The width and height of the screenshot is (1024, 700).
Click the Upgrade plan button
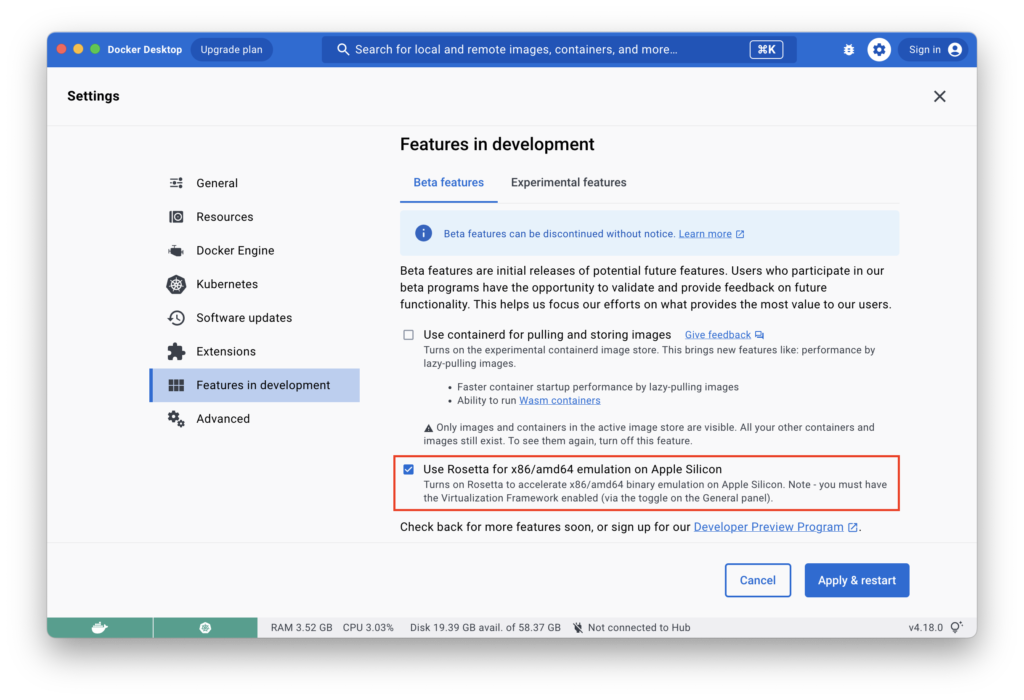pyautogui.click(x=231, y=50)
